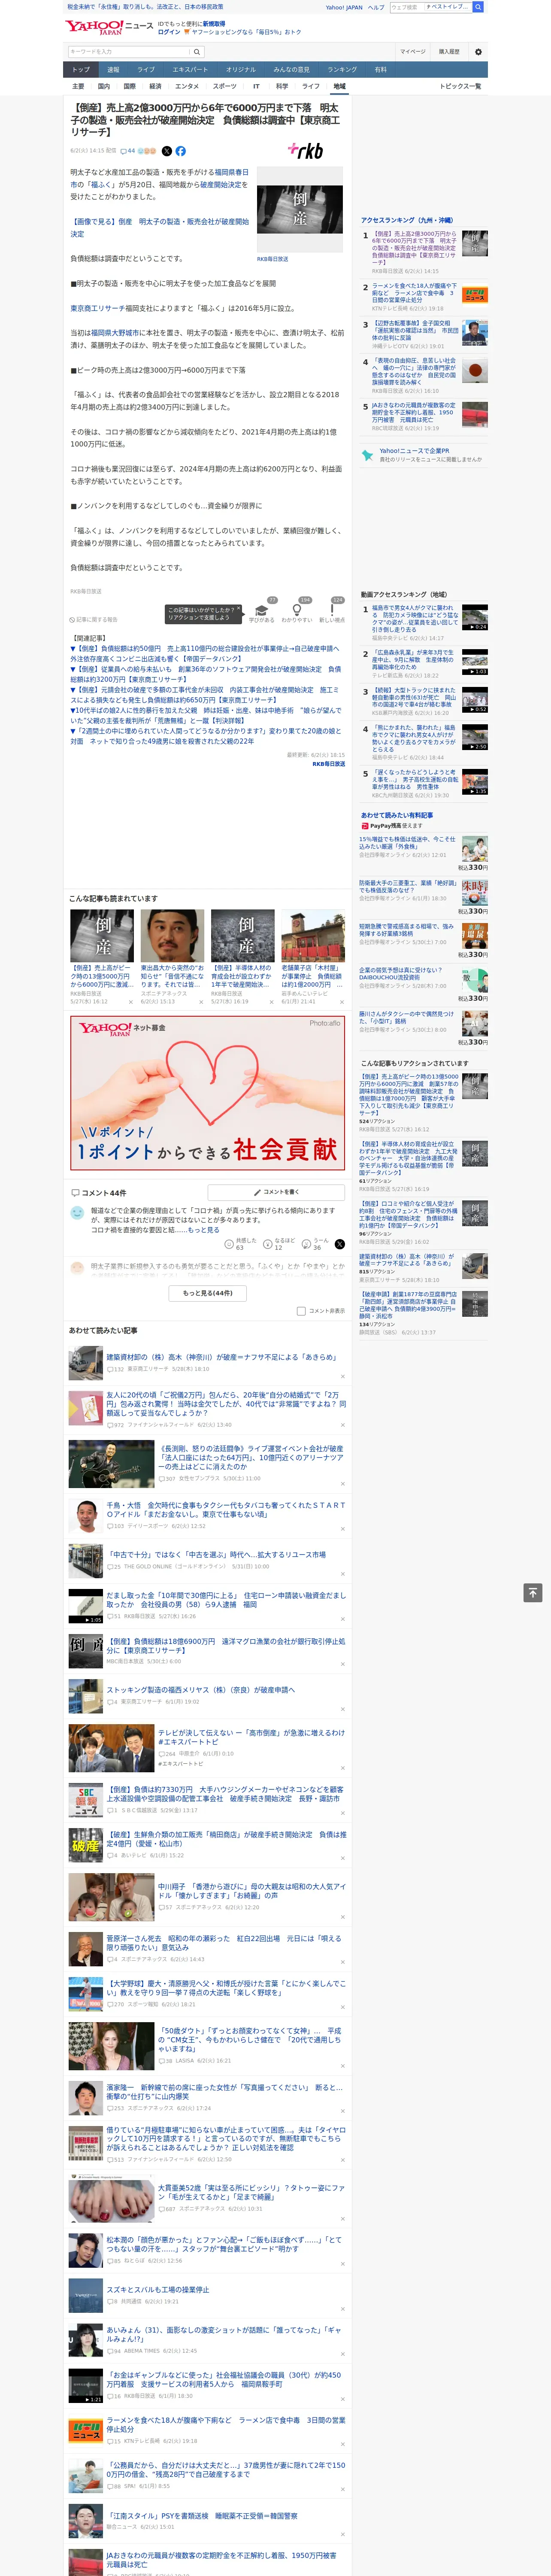Open the Yahoo ネット募金 社会貢献 banner
Viewport: 551px width, 2576px height.
click(x=207, y=1093)
